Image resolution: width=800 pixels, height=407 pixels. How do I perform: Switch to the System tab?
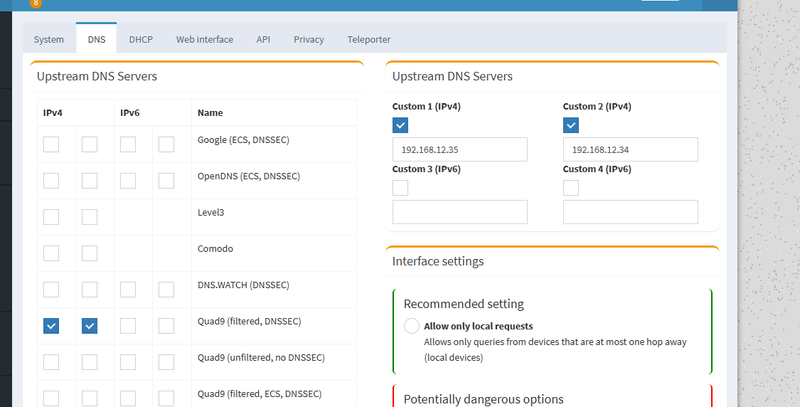(x=49, y=39)
